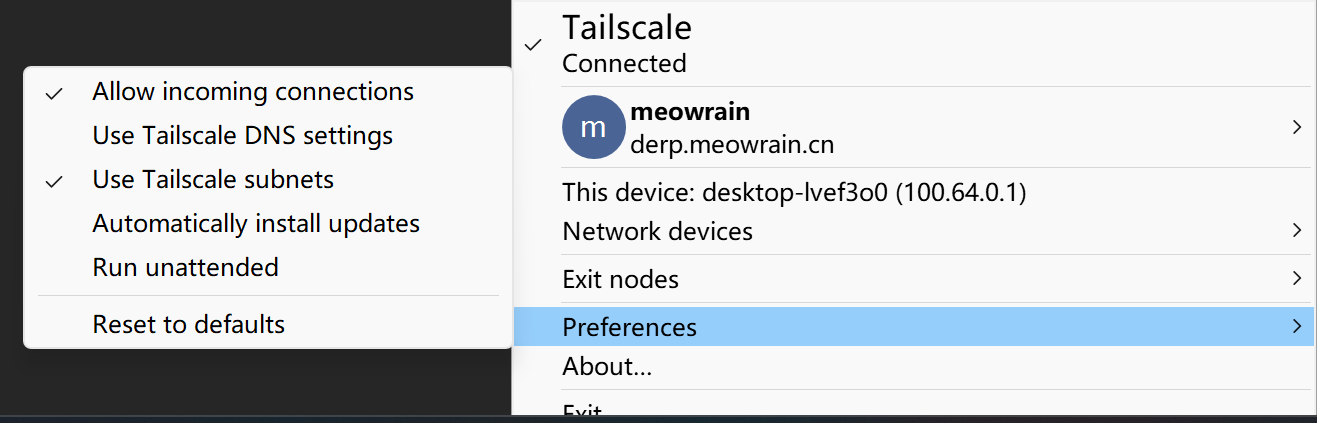Toggle Allow incoming connections option
Image resolution: width=1317 pixels, height=423 pixels.
(253, 92)
